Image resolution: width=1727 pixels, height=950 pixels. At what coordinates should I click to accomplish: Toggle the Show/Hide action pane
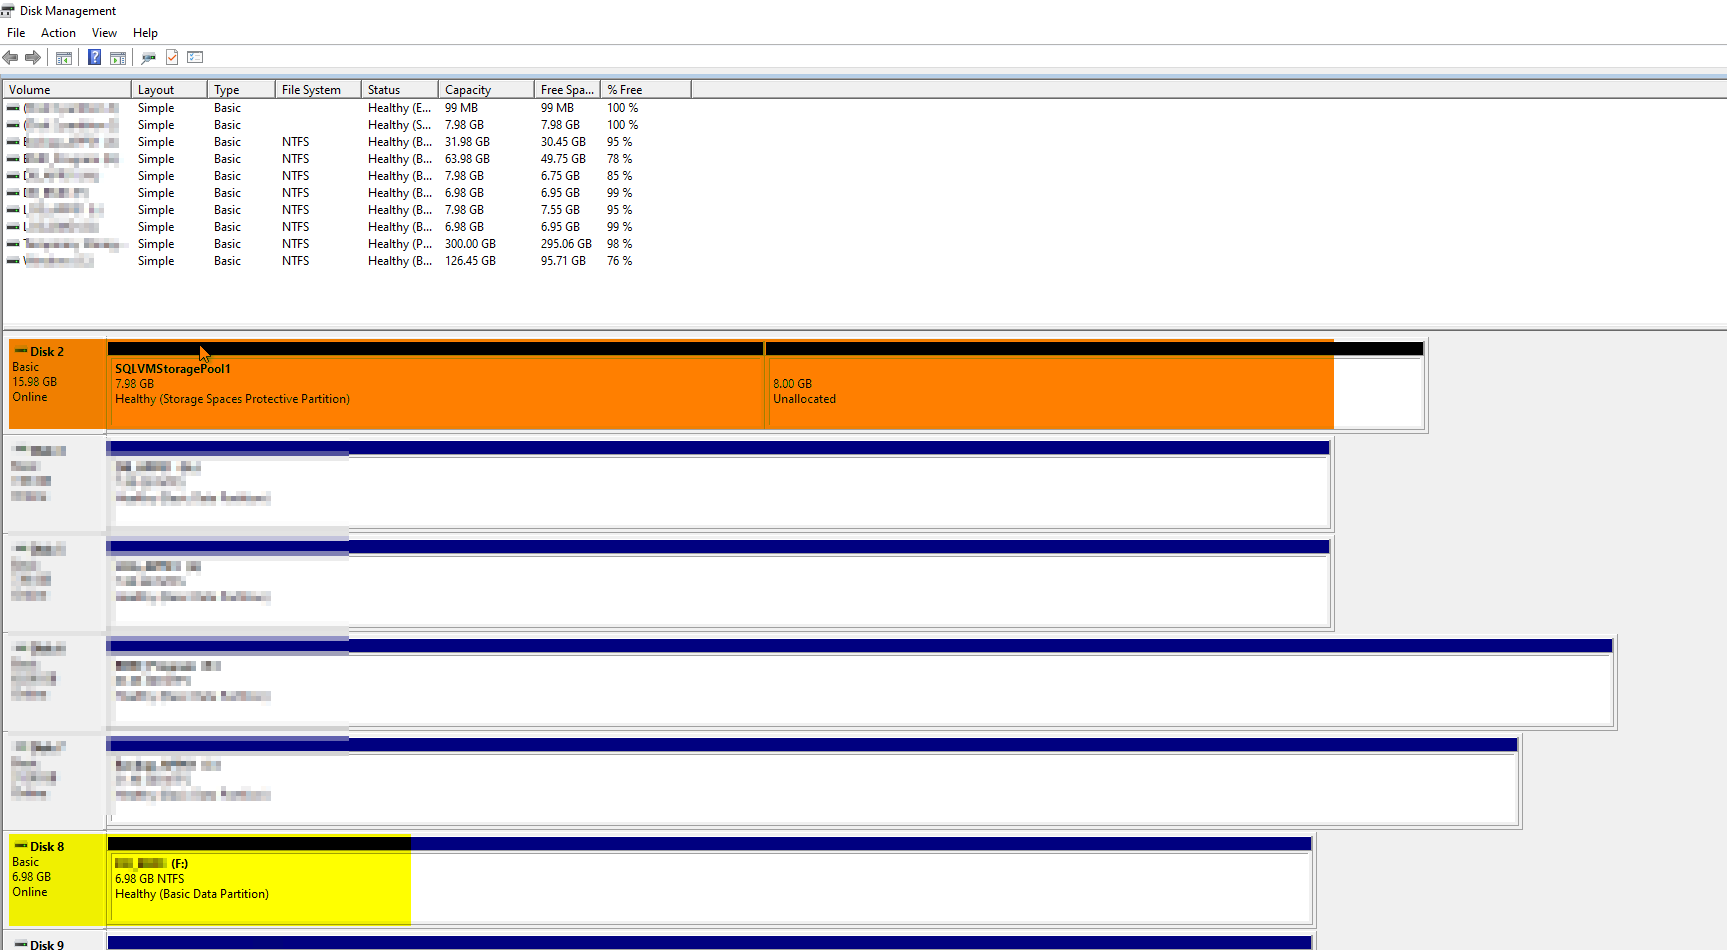(118, 57)
